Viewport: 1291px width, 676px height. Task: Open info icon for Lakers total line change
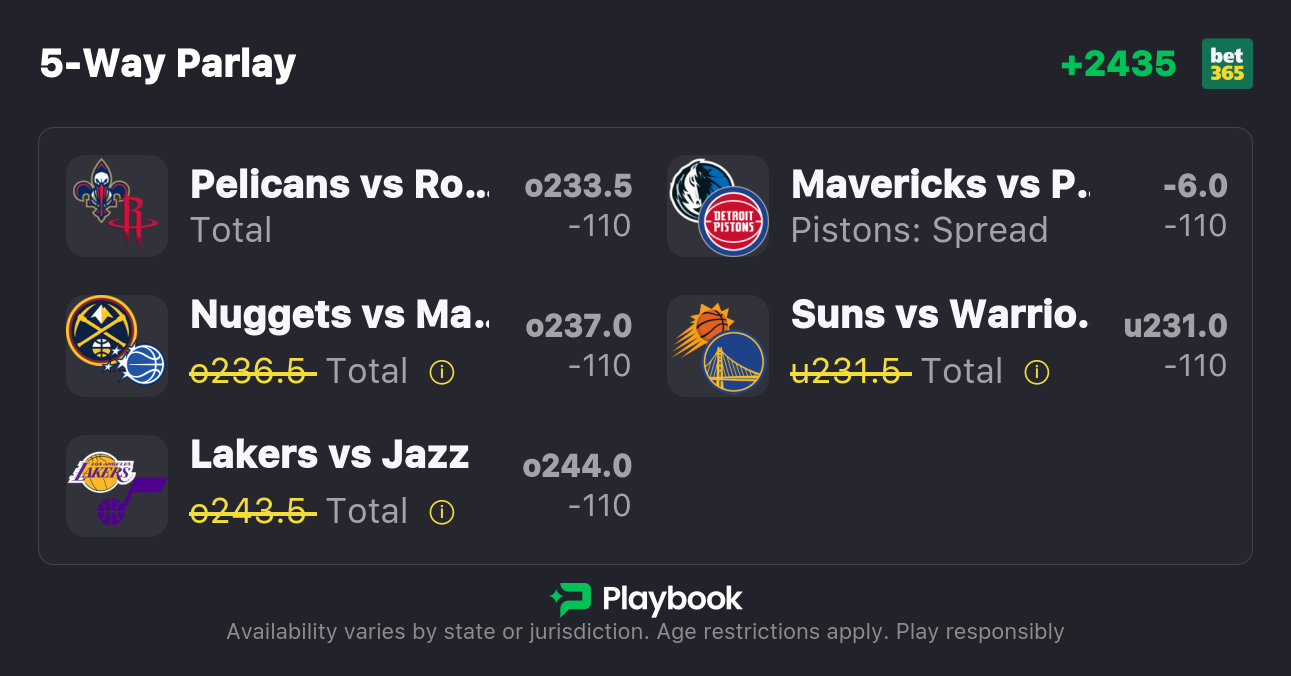pos(441,512)
